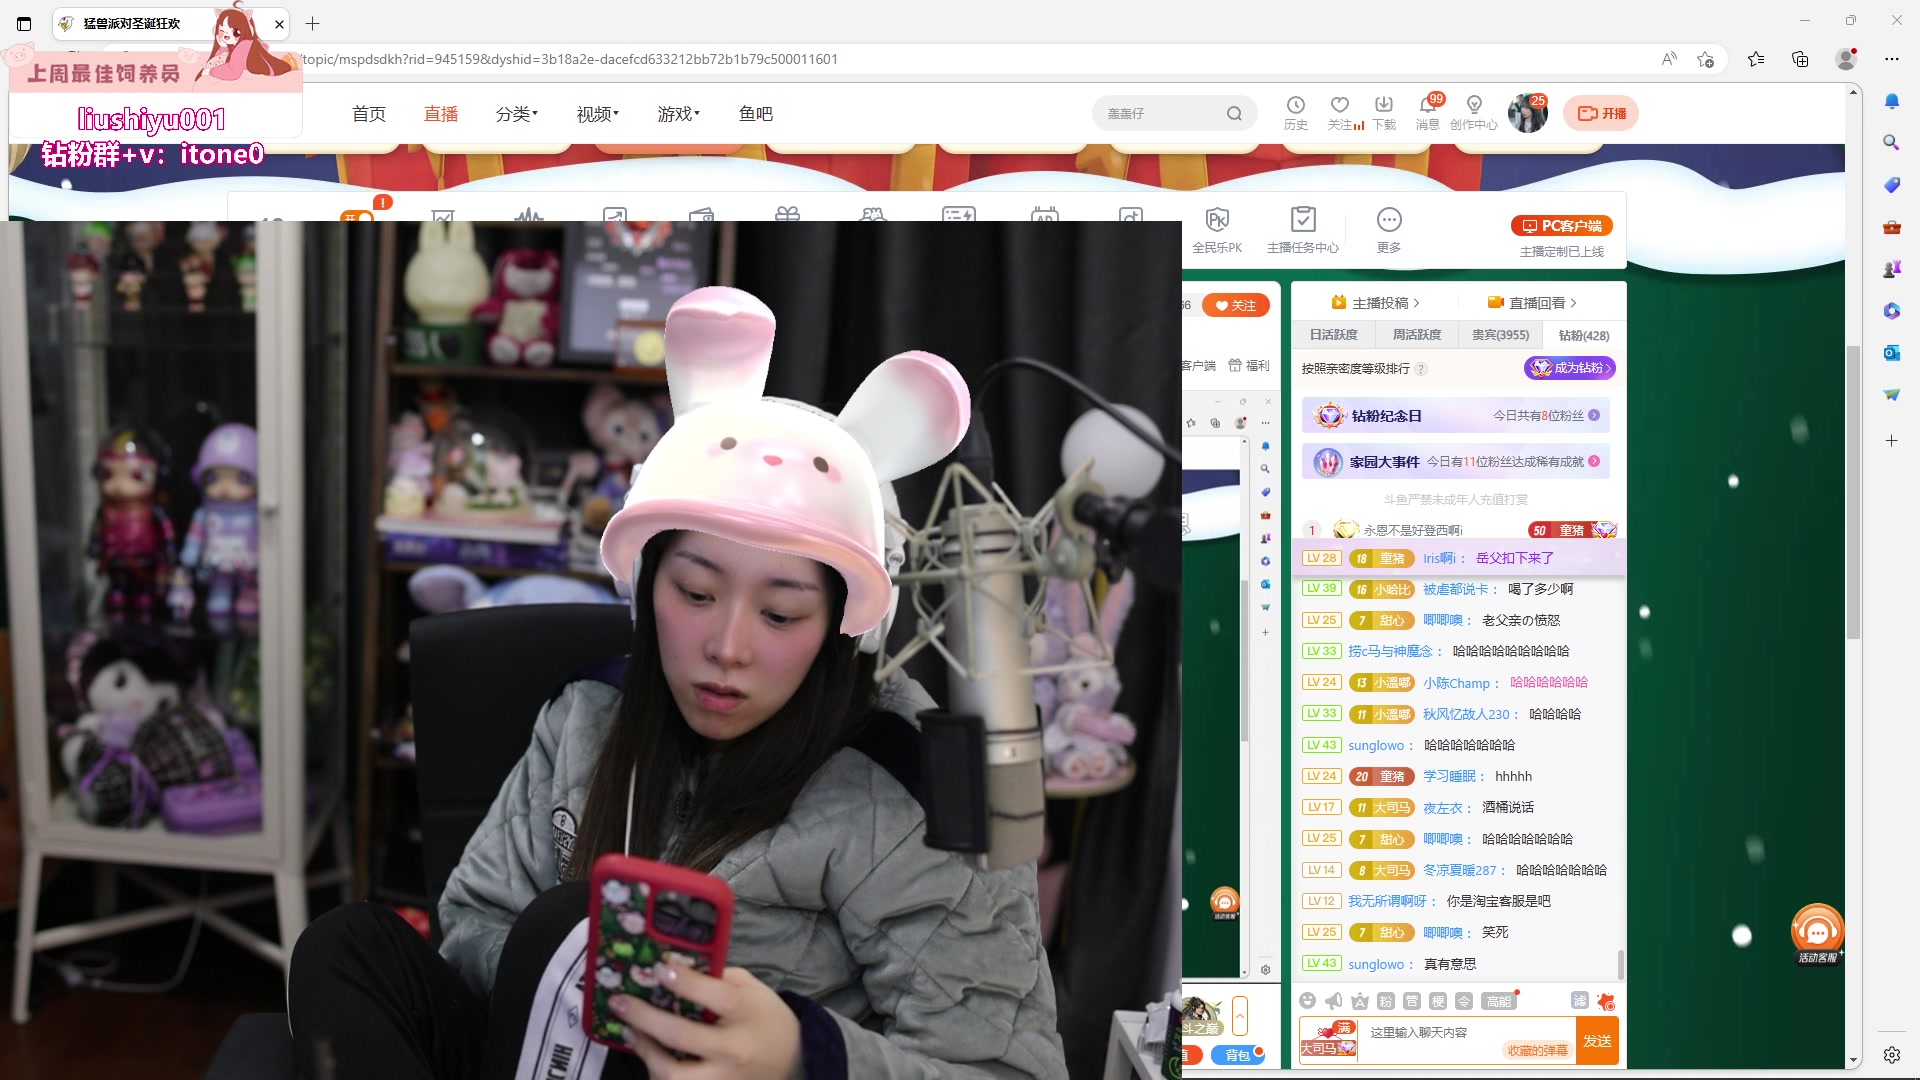Open the 下载 download icon
Image resolution: width=1920 pixels, height=1080 pixels.
click(1384, 112)
